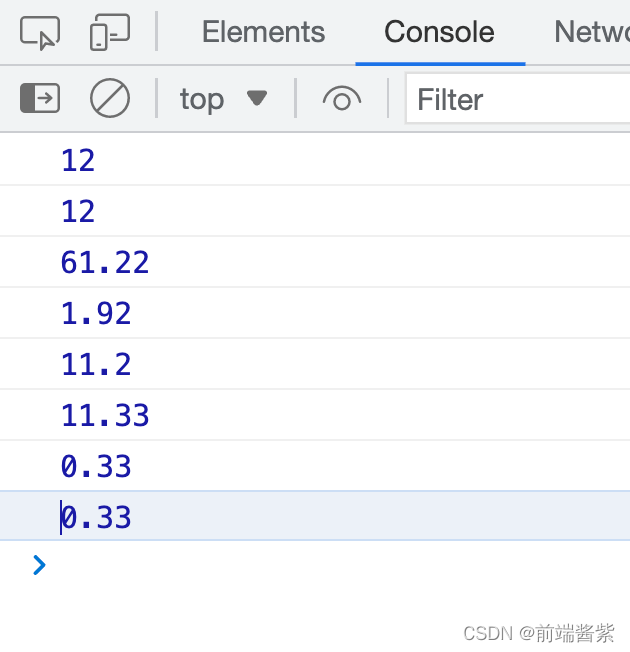Screen dimensions: 630x652
Task: Switch to the Elements tab
Action: coord(263,32)
